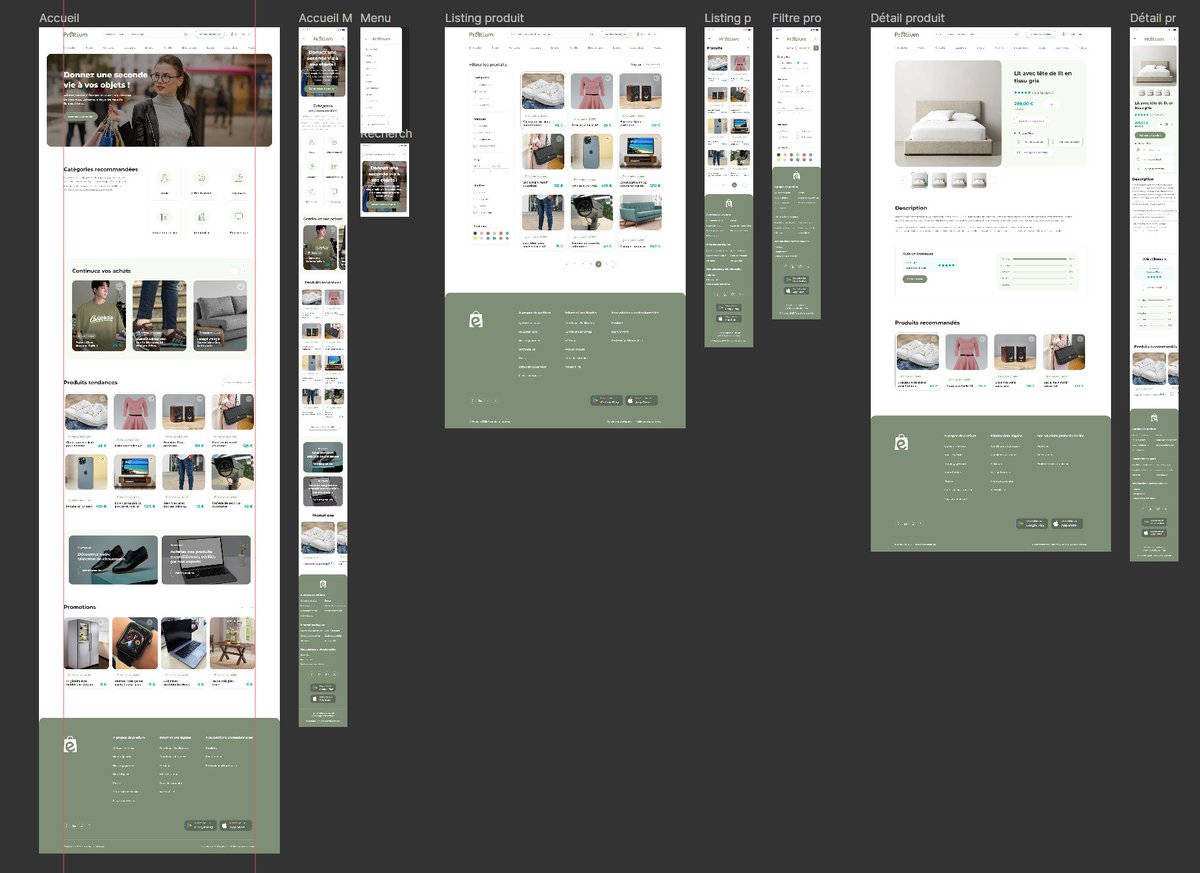Viewport: 1200px width, 873px height.
Task: Click the laptop promo banner in Accueil
Action: (206, 560)
